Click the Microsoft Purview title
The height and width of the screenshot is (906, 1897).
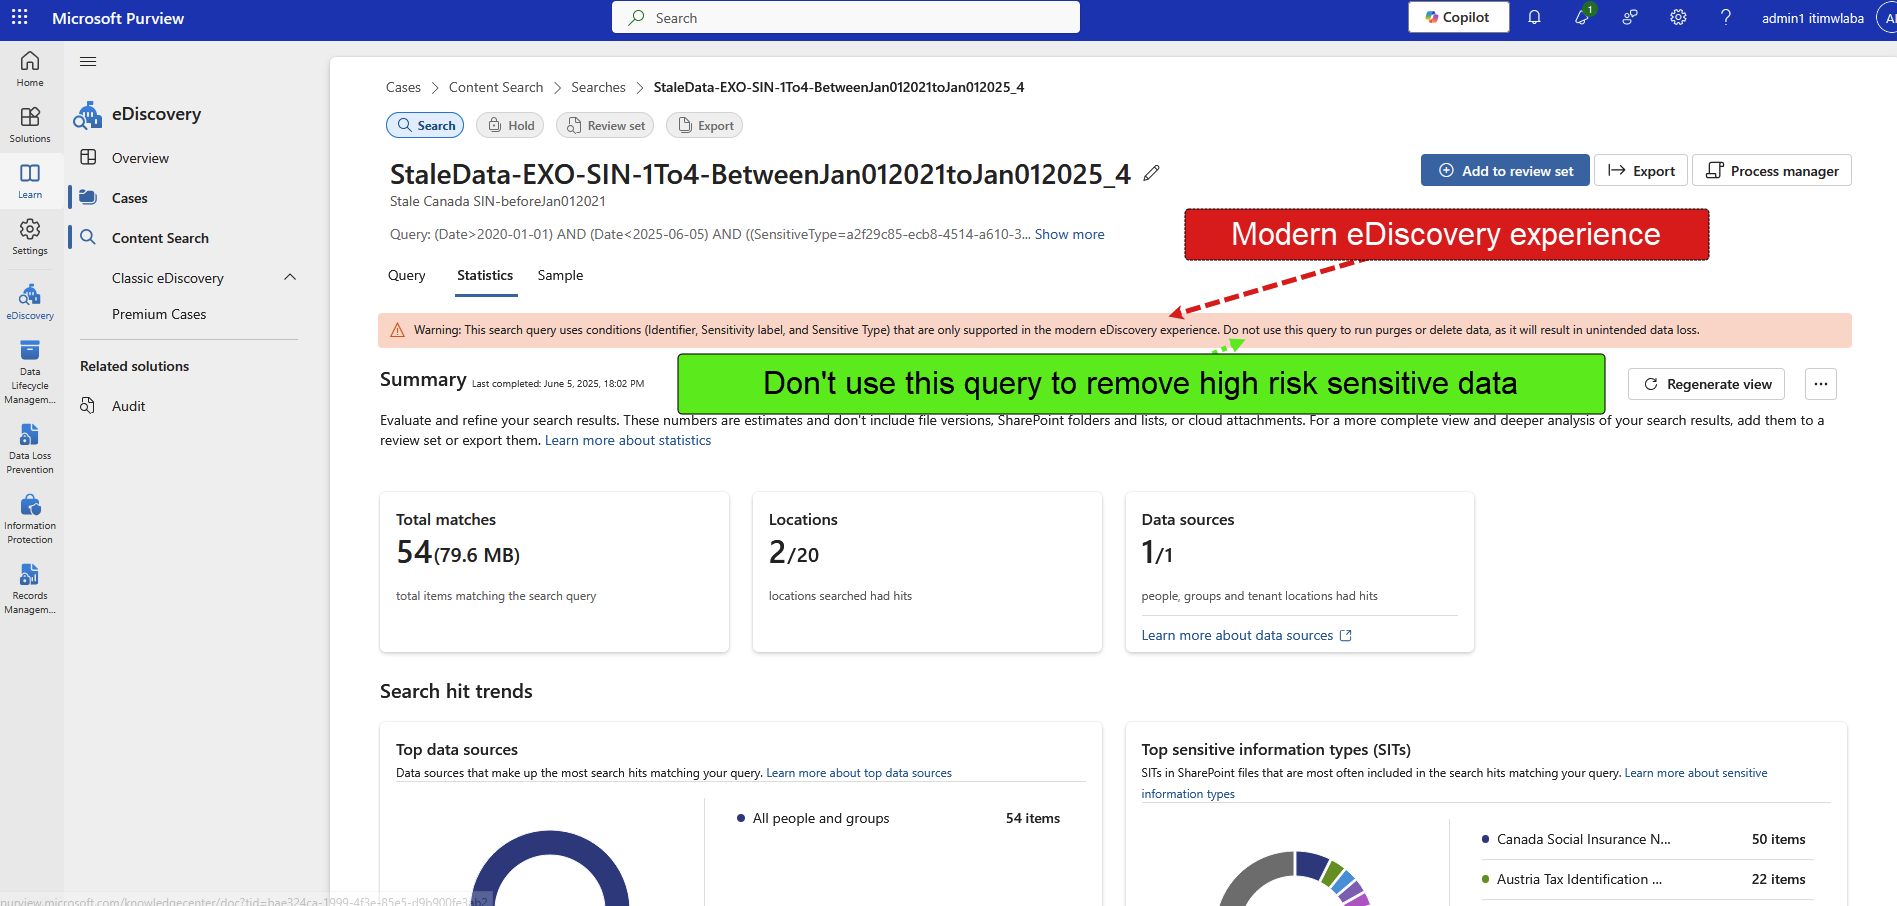[x=118, y=18]
